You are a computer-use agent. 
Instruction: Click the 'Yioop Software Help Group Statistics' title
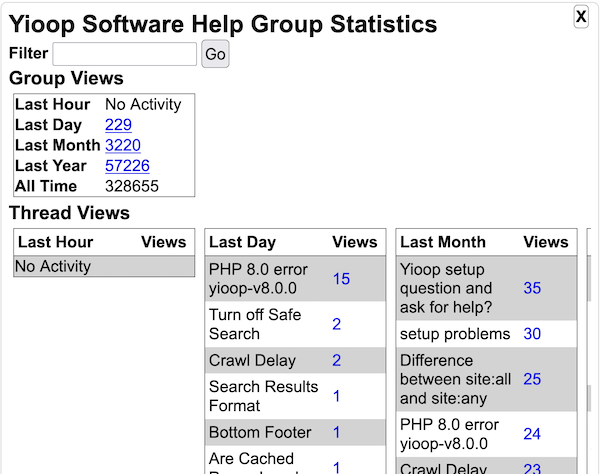pos(223,24)
